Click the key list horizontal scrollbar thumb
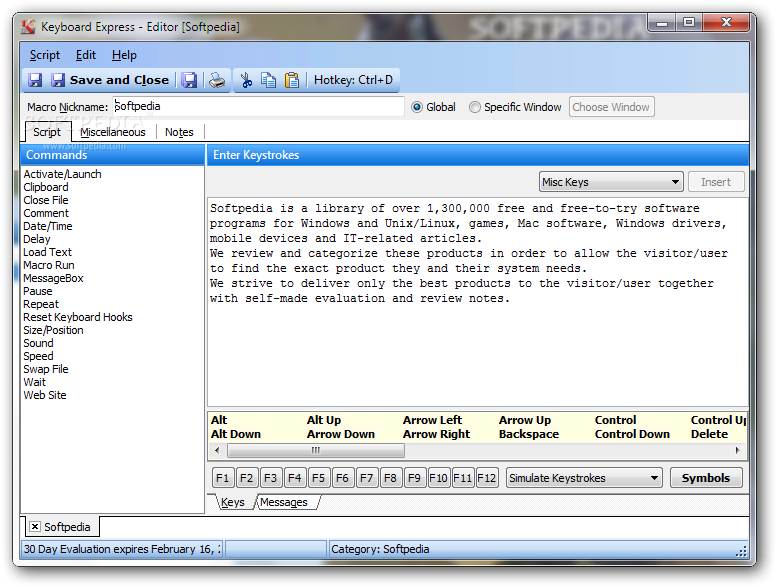The image size is (777, 587). pyautogui.click(x=316, y=450)
